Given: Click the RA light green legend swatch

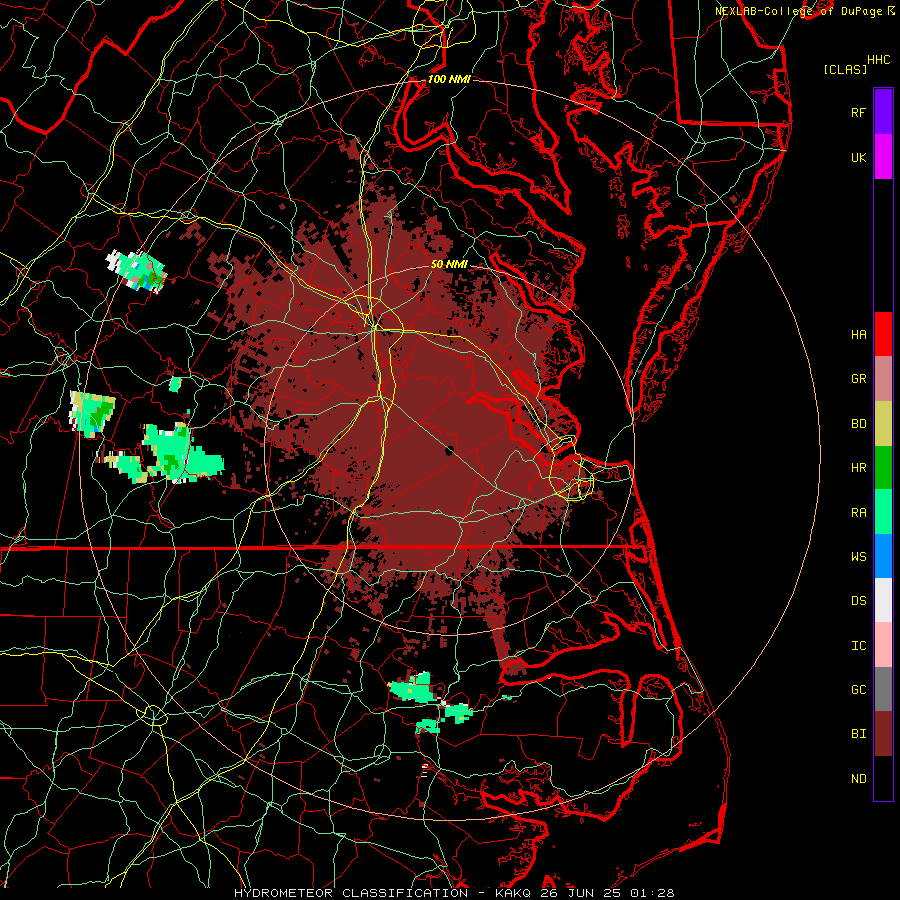Looking at the screenshot, I should [883, 512].
